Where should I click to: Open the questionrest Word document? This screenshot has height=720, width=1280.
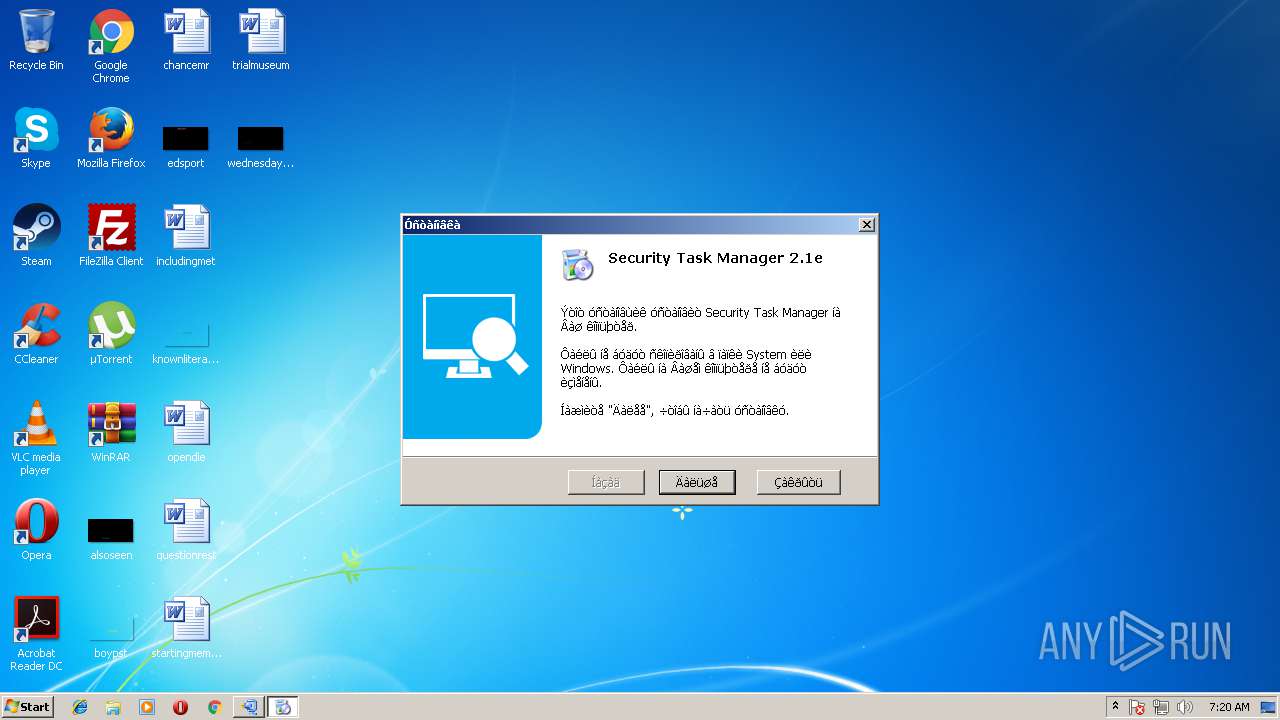(186, 530)
